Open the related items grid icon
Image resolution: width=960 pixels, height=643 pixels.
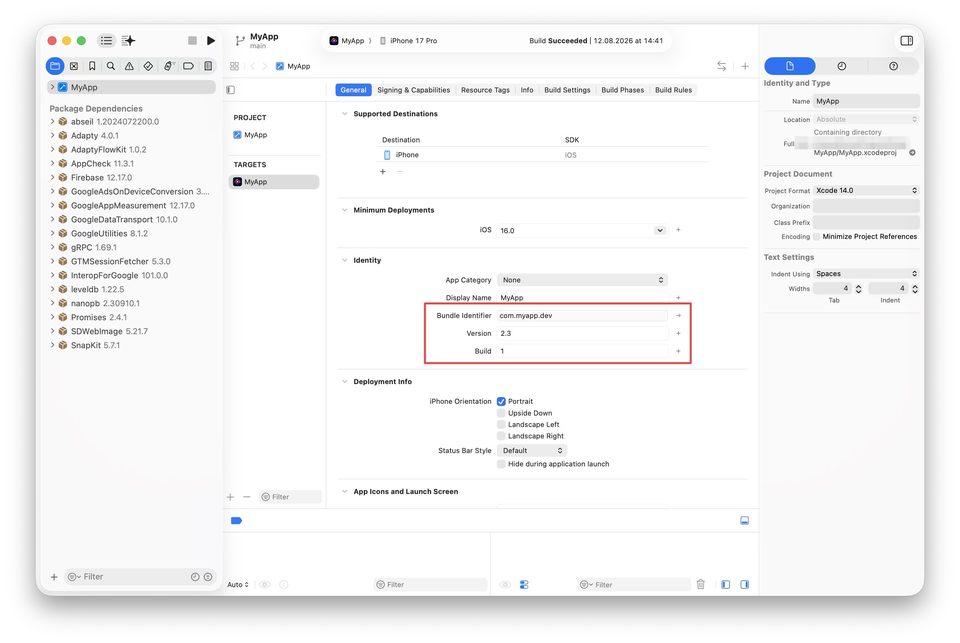tap(234, 66)
